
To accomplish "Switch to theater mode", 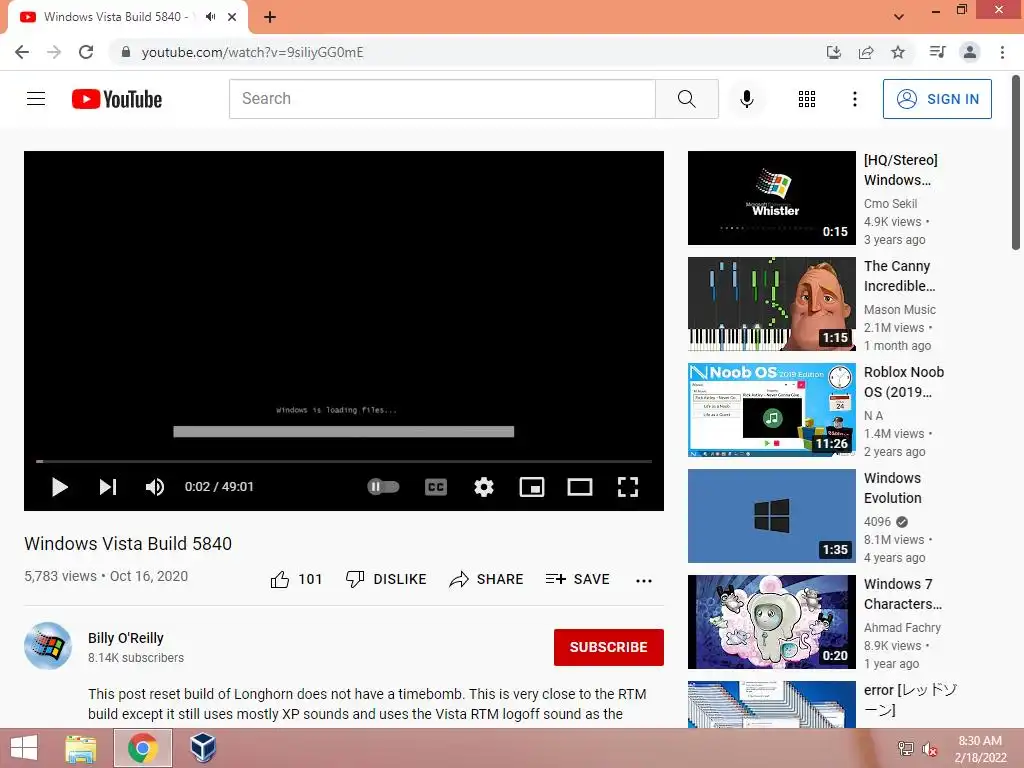I will tap(580, 487).
